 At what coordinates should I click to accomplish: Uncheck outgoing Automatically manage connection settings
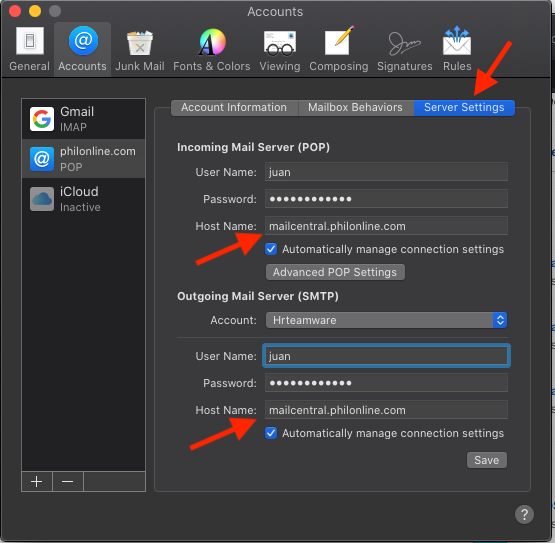[x=271, y=433]
